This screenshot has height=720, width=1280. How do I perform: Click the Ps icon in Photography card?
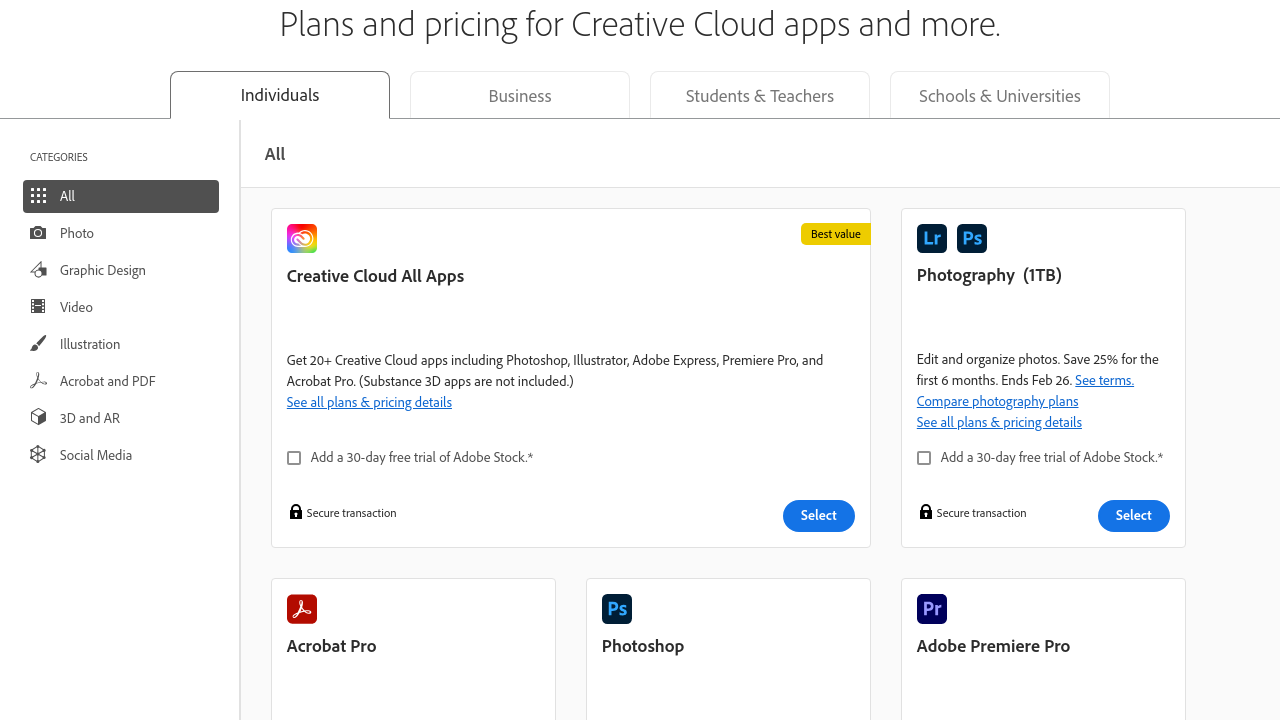[x=972, y=239]
